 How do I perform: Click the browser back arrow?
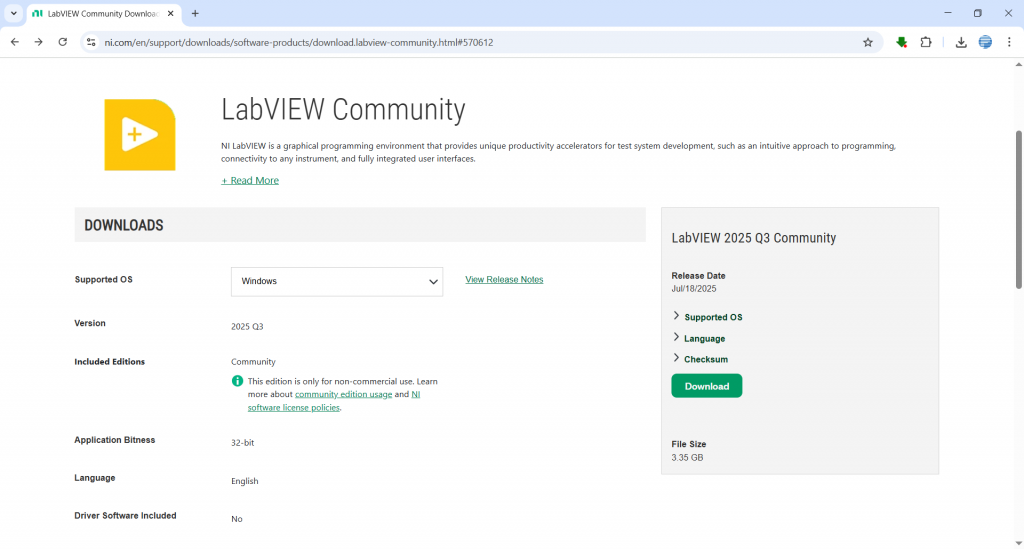[14, 42]
